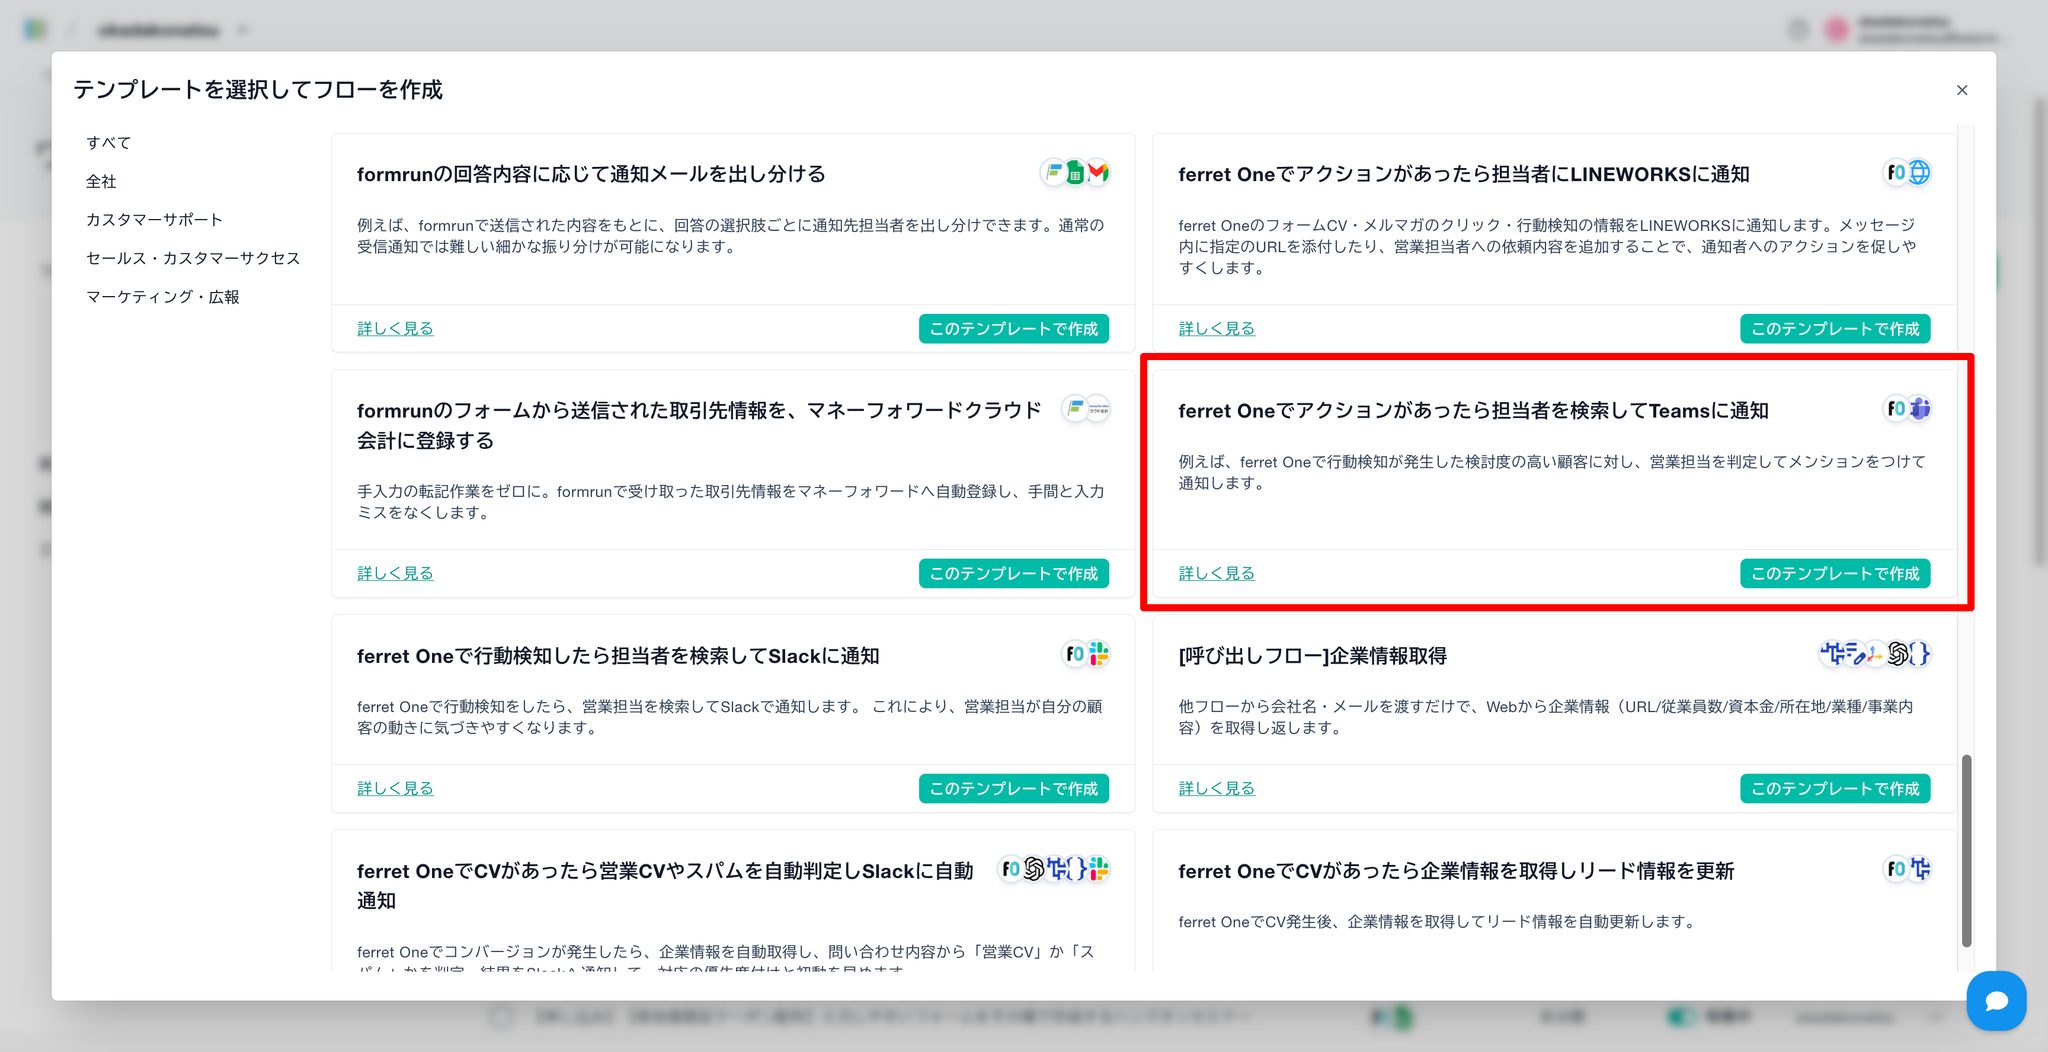Click the Microsoft Teams icon on the Teams card
This screenshot has width=2048, height=1052.
(1919, 409)
